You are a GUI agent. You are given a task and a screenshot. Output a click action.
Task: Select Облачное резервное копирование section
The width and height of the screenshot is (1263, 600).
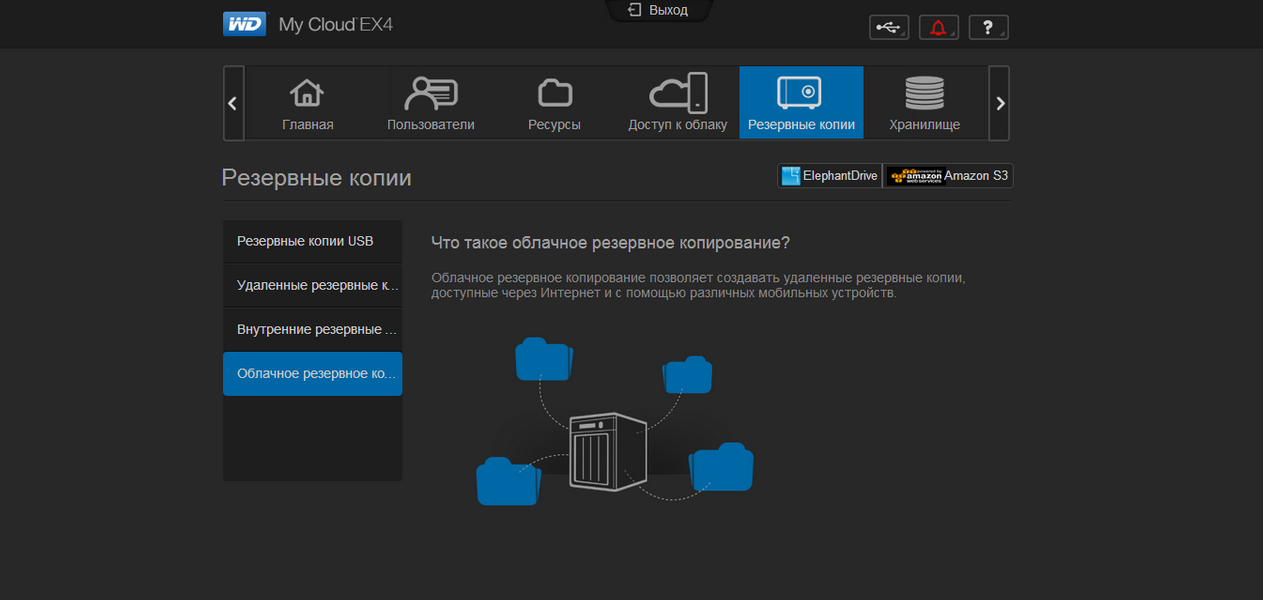point(312,373)
